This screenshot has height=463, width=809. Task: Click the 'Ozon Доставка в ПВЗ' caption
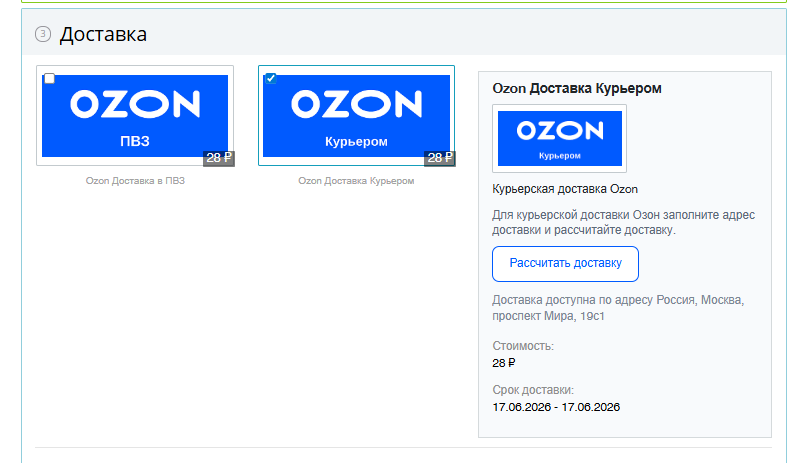coord(135,181)
